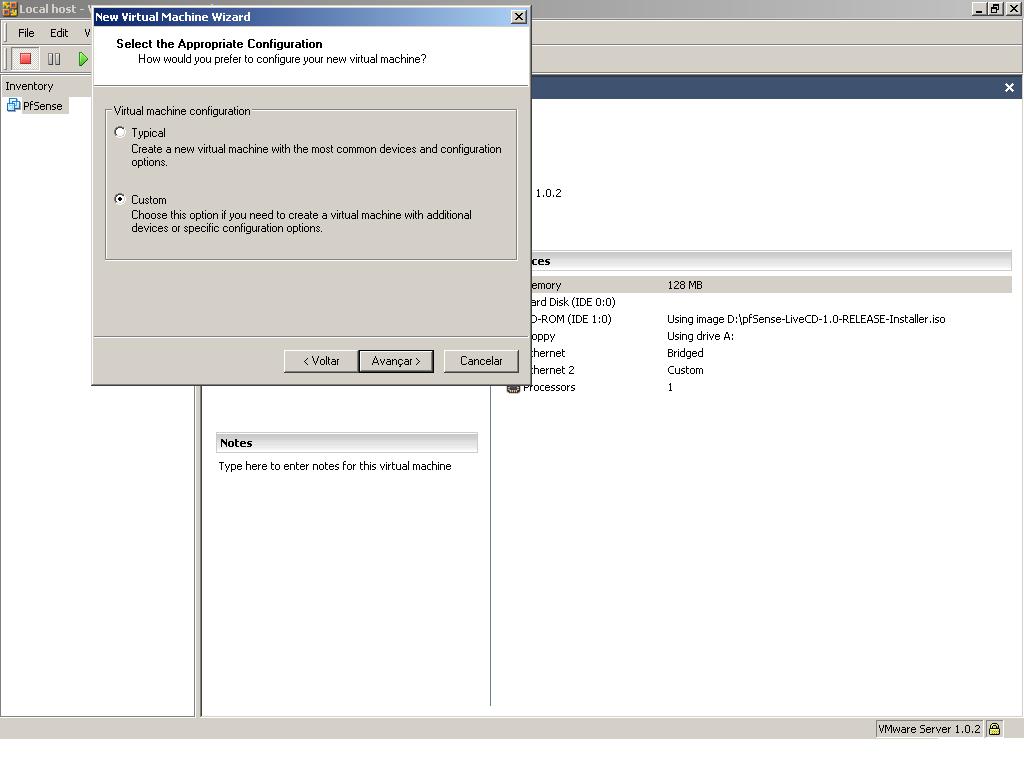The image size is (1024, 768).
Task: Select the Typical configuration radio button
Action: [120, 133]
